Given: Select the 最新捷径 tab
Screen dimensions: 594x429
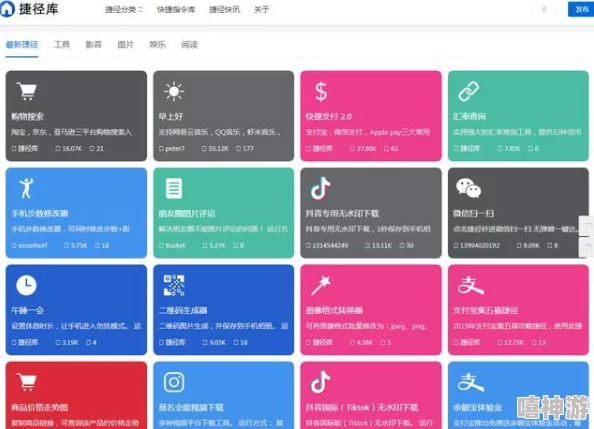Looking at the screenshot, I should [x=22, y=45].
